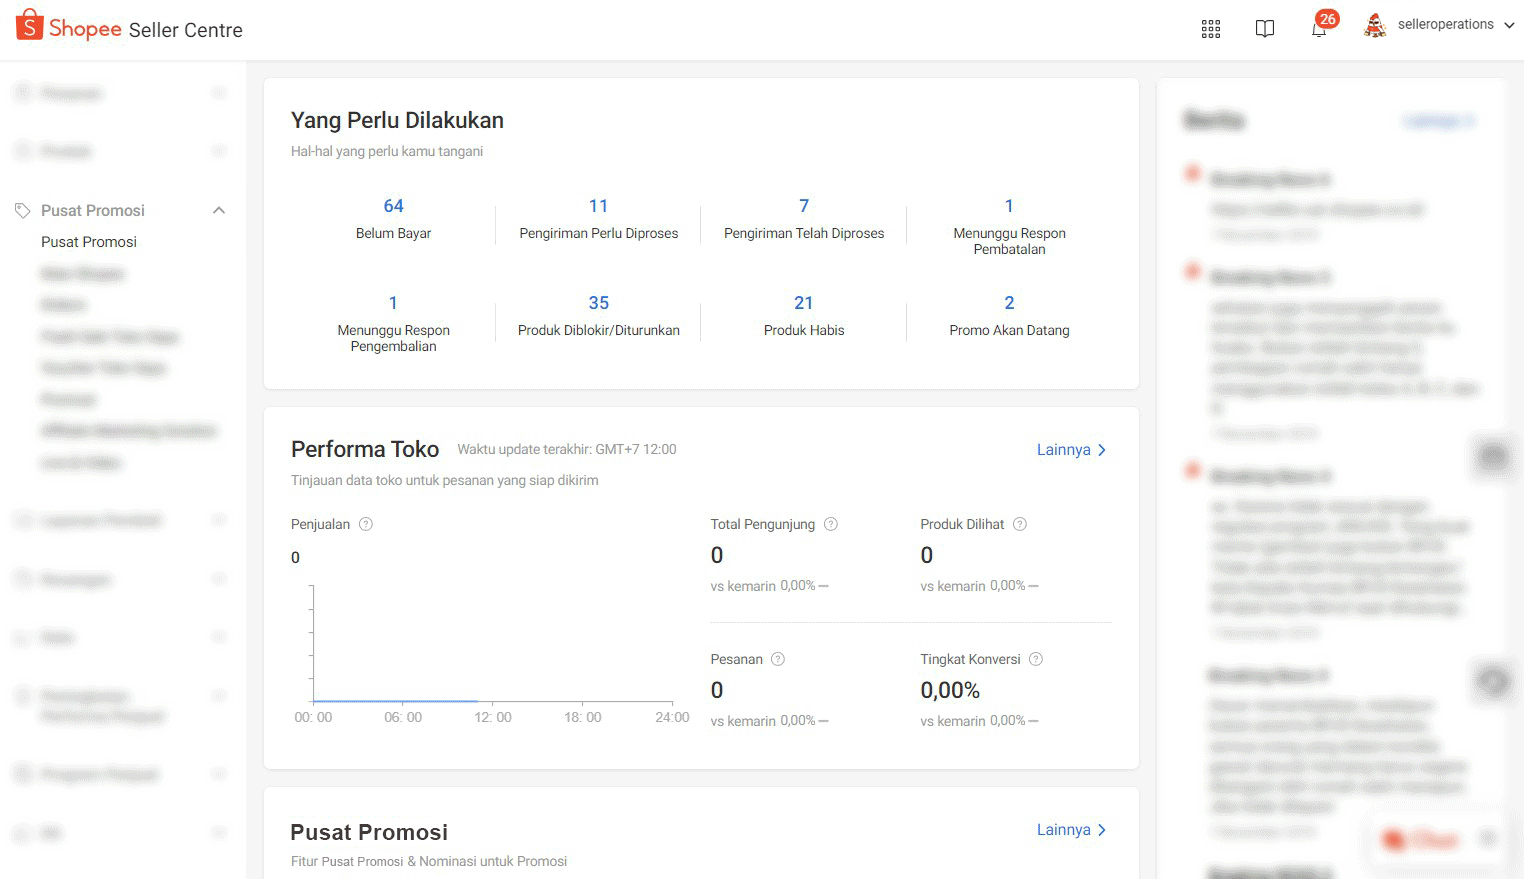The image size is (1524, 879).
Task: Open Lainnya link in Performa Toko
Action: [1071, 450]
